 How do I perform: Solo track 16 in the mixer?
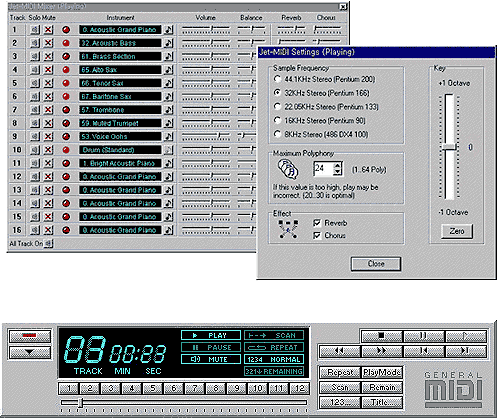point(34,230)
